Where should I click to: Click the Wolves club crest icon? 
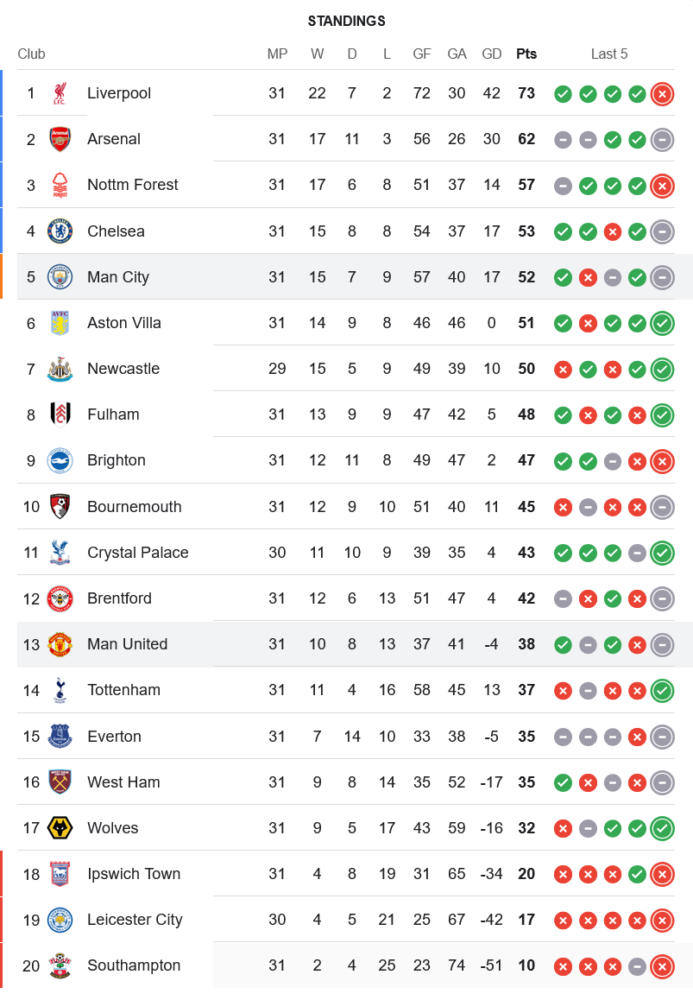[60, 828]
